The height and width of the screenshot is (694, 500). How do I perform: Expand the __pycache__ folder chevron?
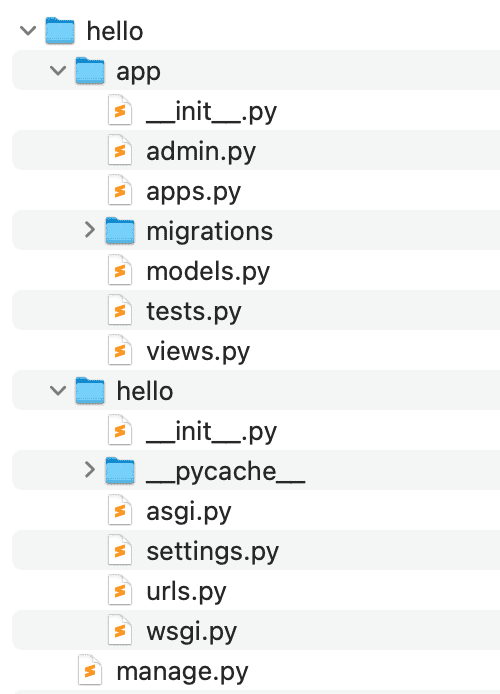(x=90, y=470)
